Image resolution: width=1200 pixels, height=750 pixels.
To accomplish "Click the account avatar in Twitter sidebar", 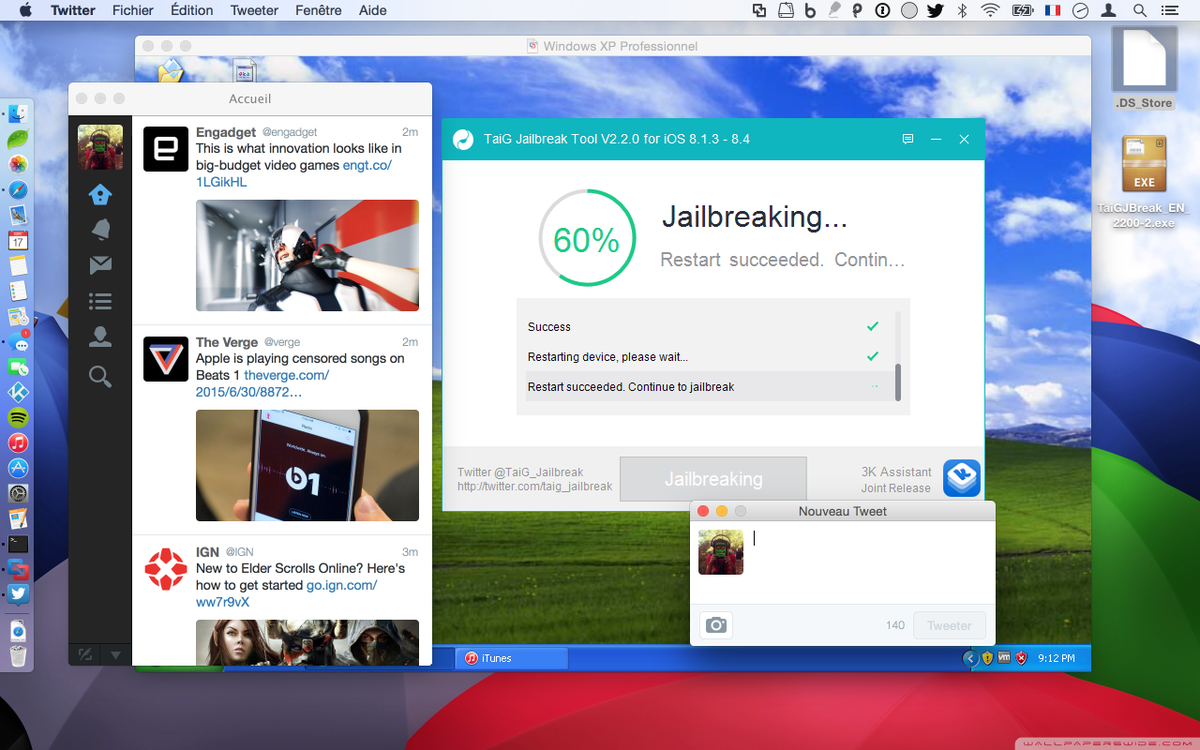I will point(100,147).
